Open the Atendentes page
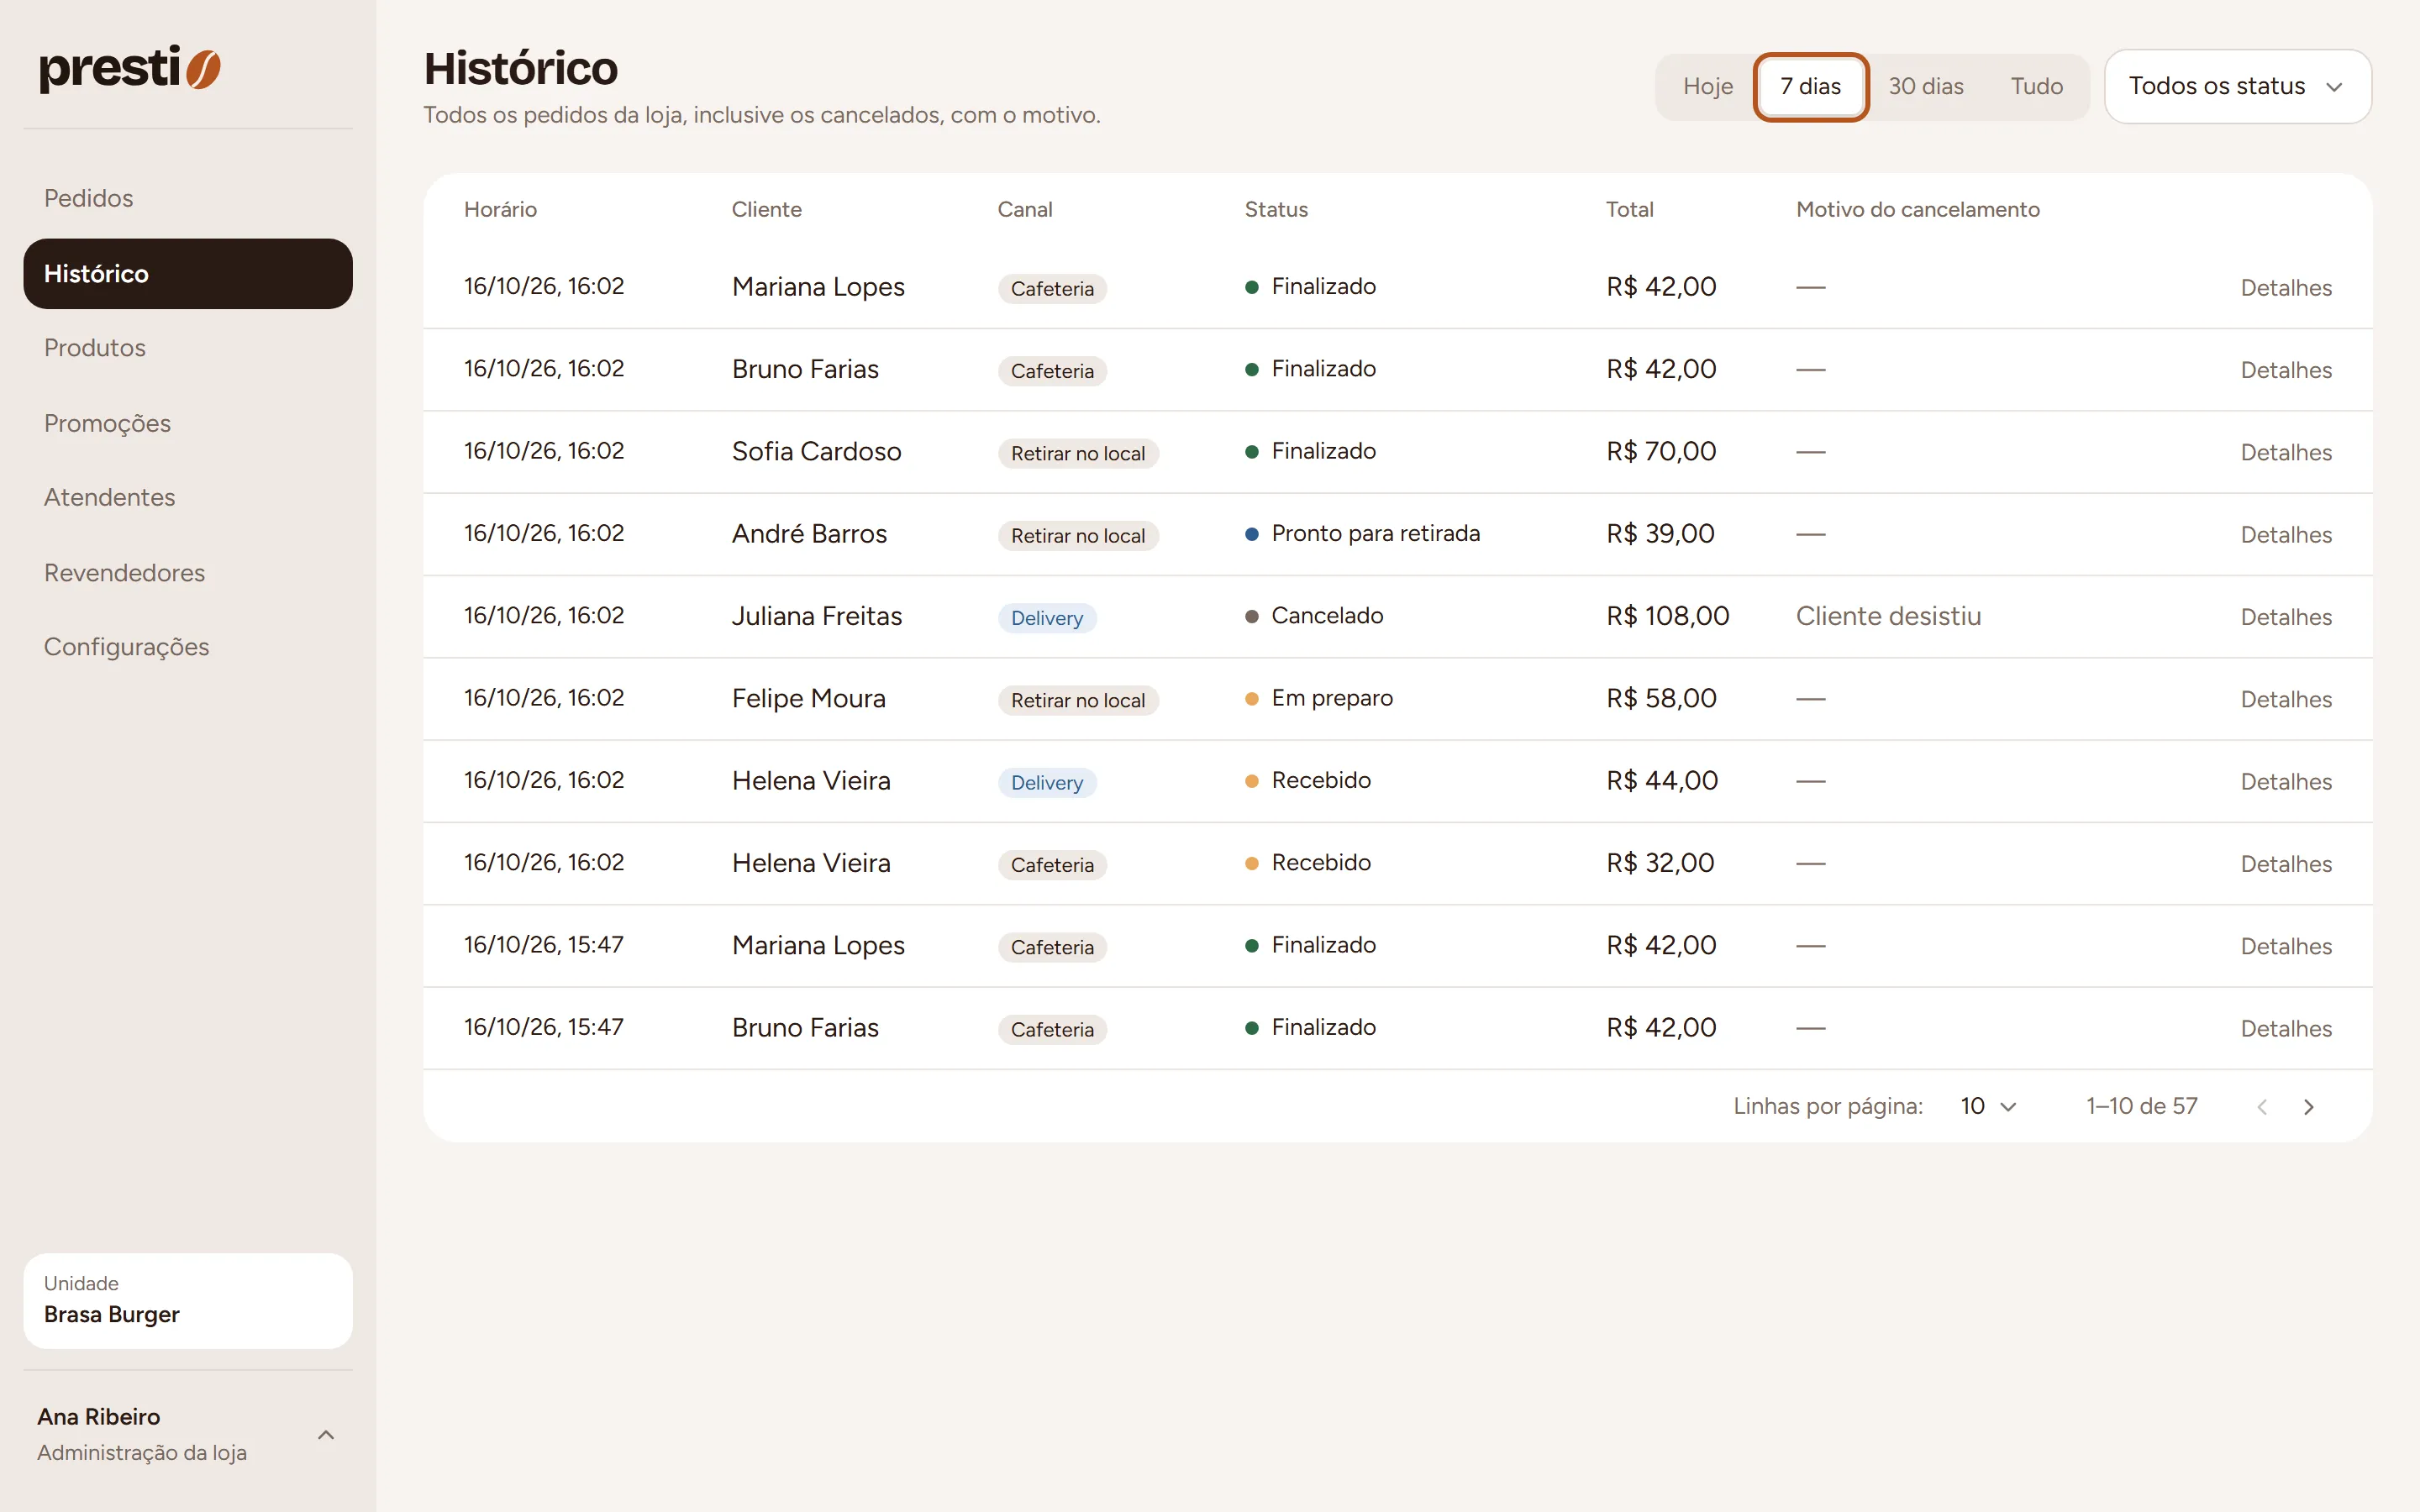The image size is (2420, 1512). [188, 497]
